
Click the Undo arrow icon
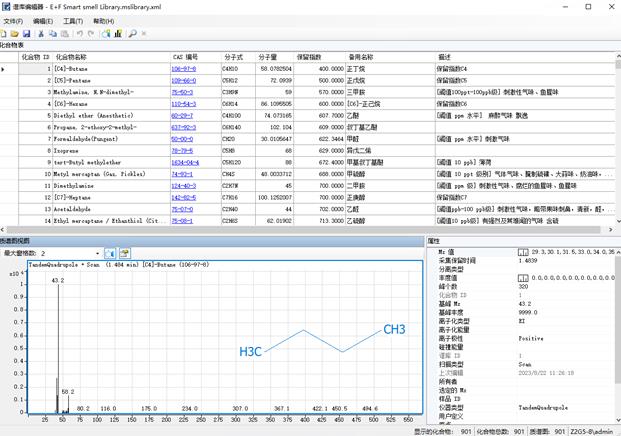coord(80,34)
